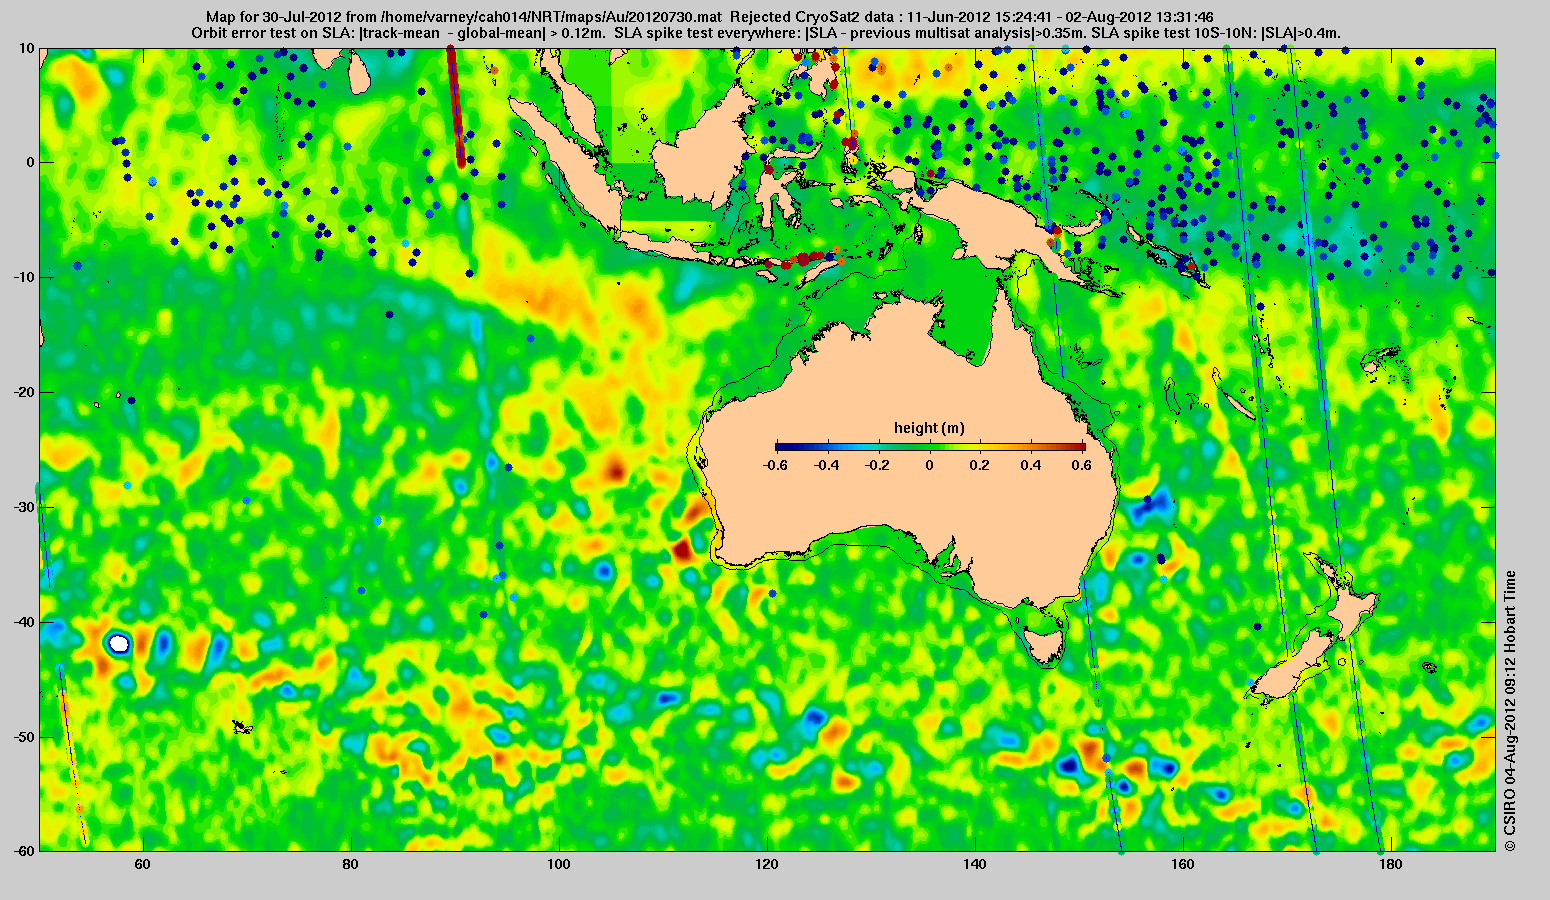Screen dimensions: 1550x900
Task: Click the dark red eddy southwest of Australia
Action: [x=682, y=549]
